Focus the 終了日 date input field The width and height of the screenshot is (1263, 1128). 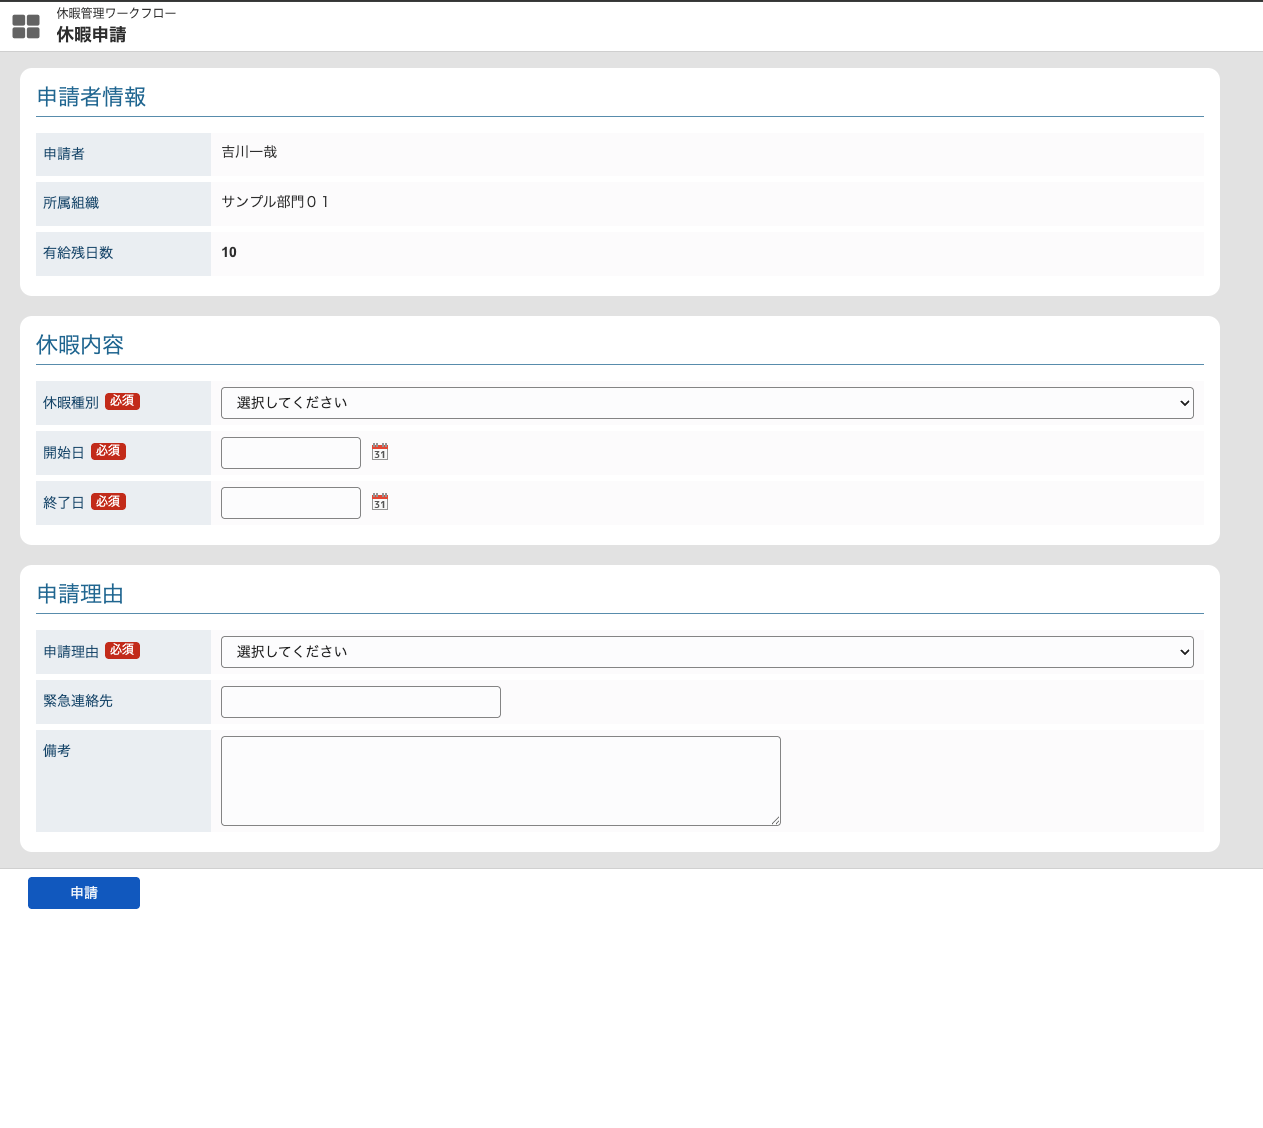point(291,503)
